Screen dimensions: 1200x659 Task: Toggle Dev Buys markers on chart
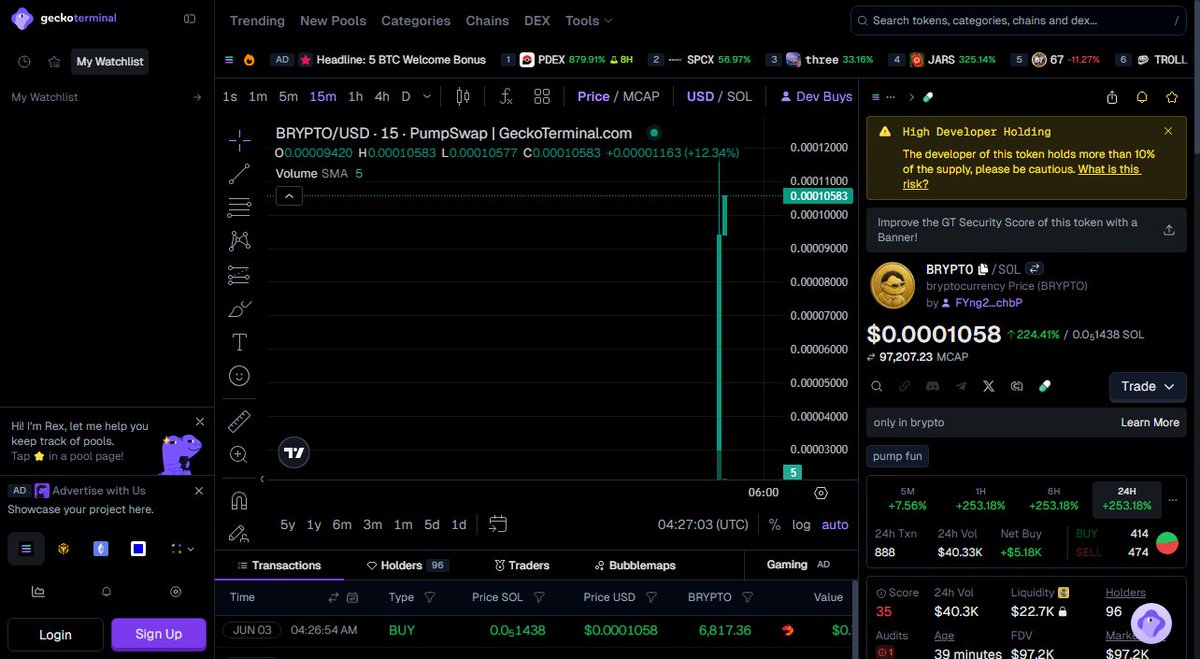point(815,97)
